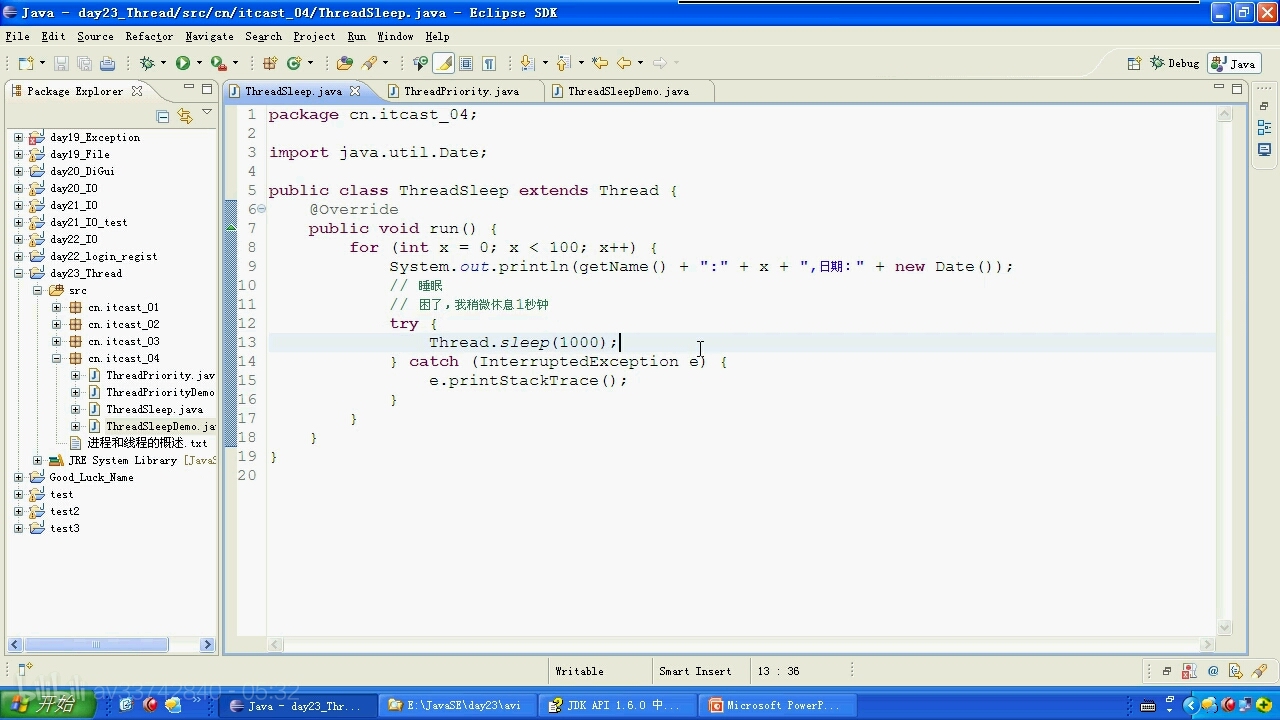Image resolution: width=1280 pixels, height=720 pixels.
Task: Click the Debug bug toolbar icon
Action: click(147, 63)
